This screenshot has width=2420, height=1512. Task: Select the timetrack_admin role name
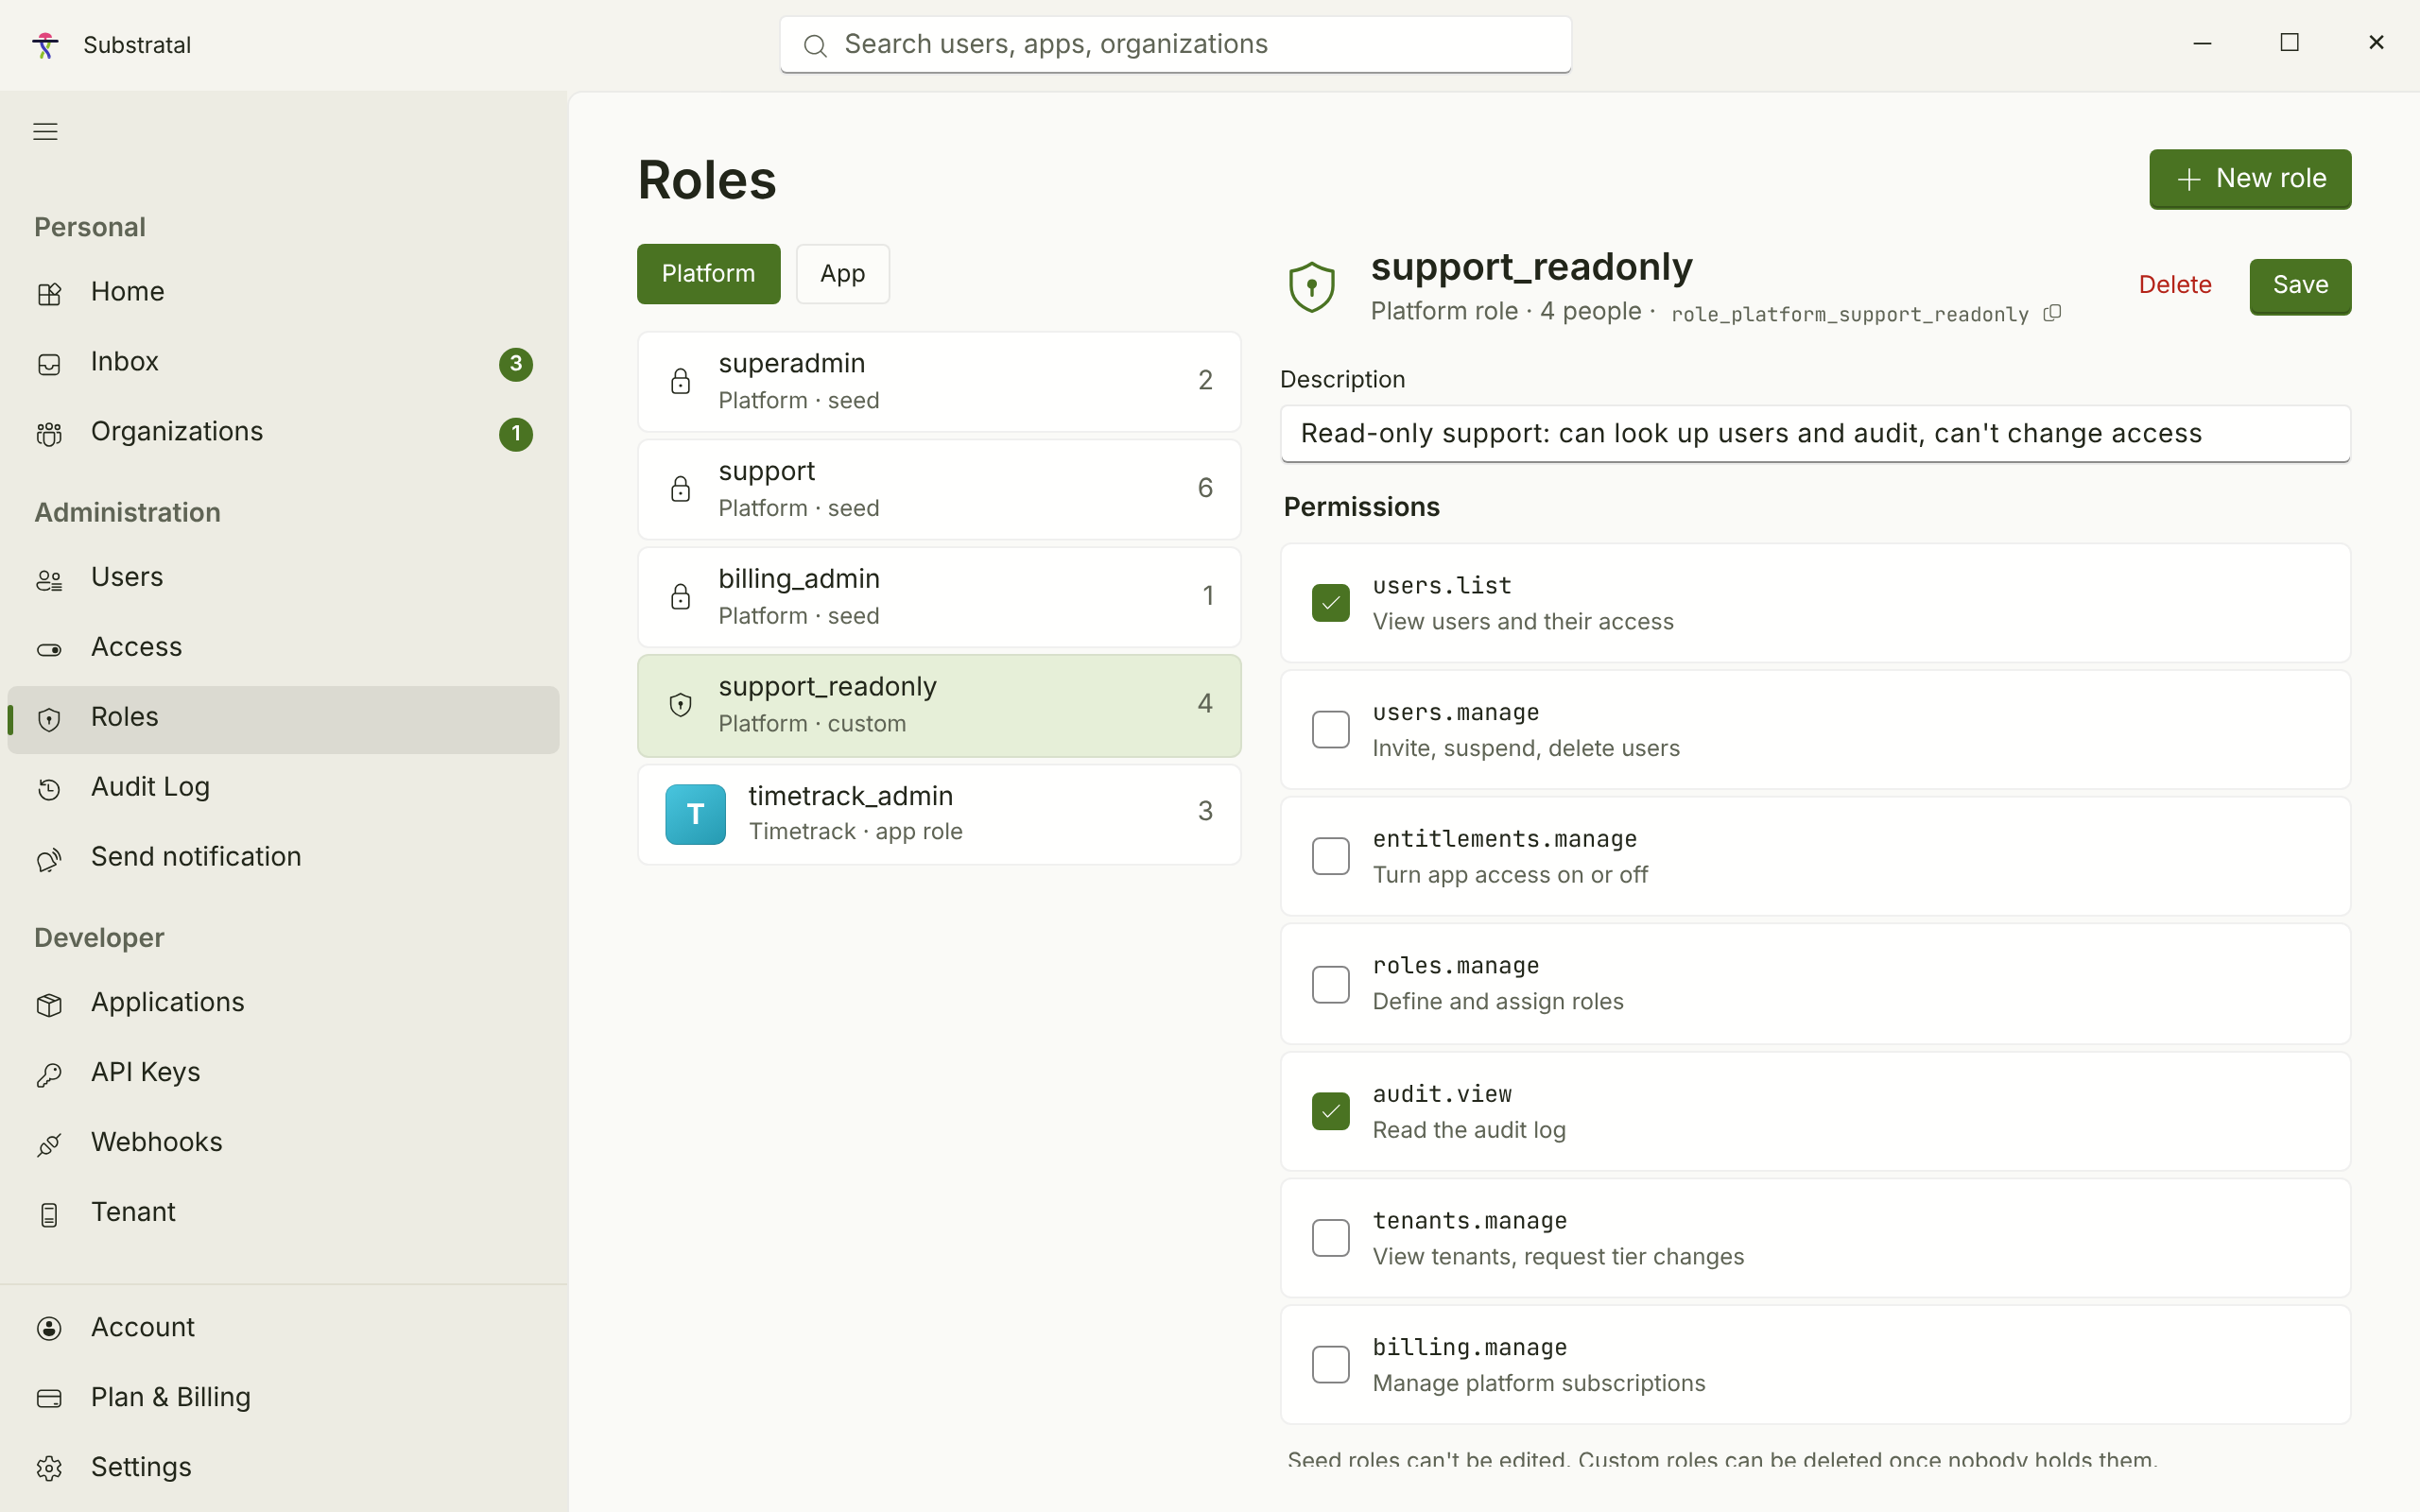pyautogui.click(x=850, y=796)
